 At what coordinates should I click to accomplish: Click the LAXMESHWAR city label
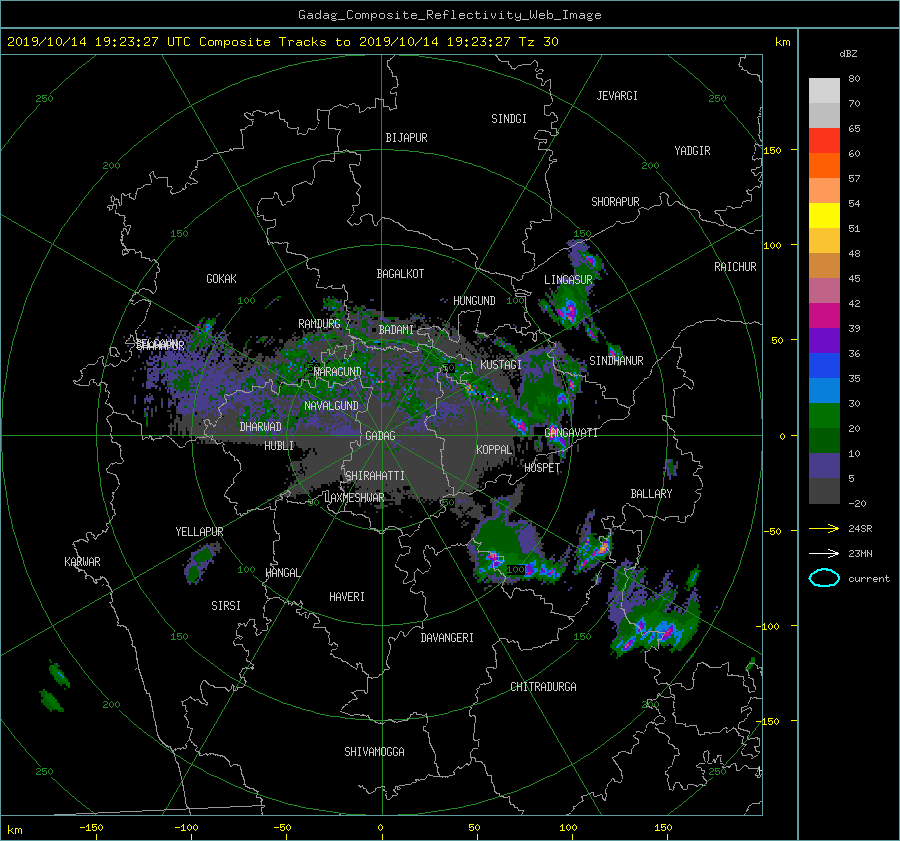[354, 498]
